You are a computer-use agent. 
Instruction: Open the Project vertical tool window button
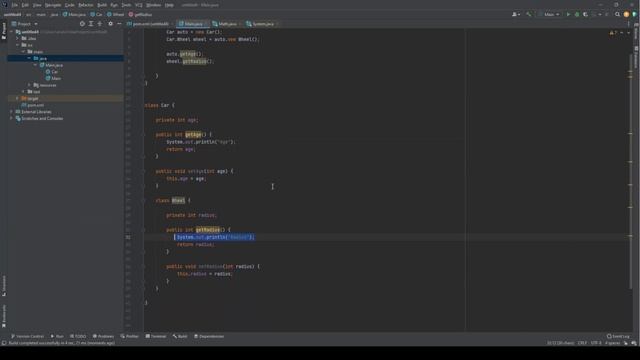[4, 31]
